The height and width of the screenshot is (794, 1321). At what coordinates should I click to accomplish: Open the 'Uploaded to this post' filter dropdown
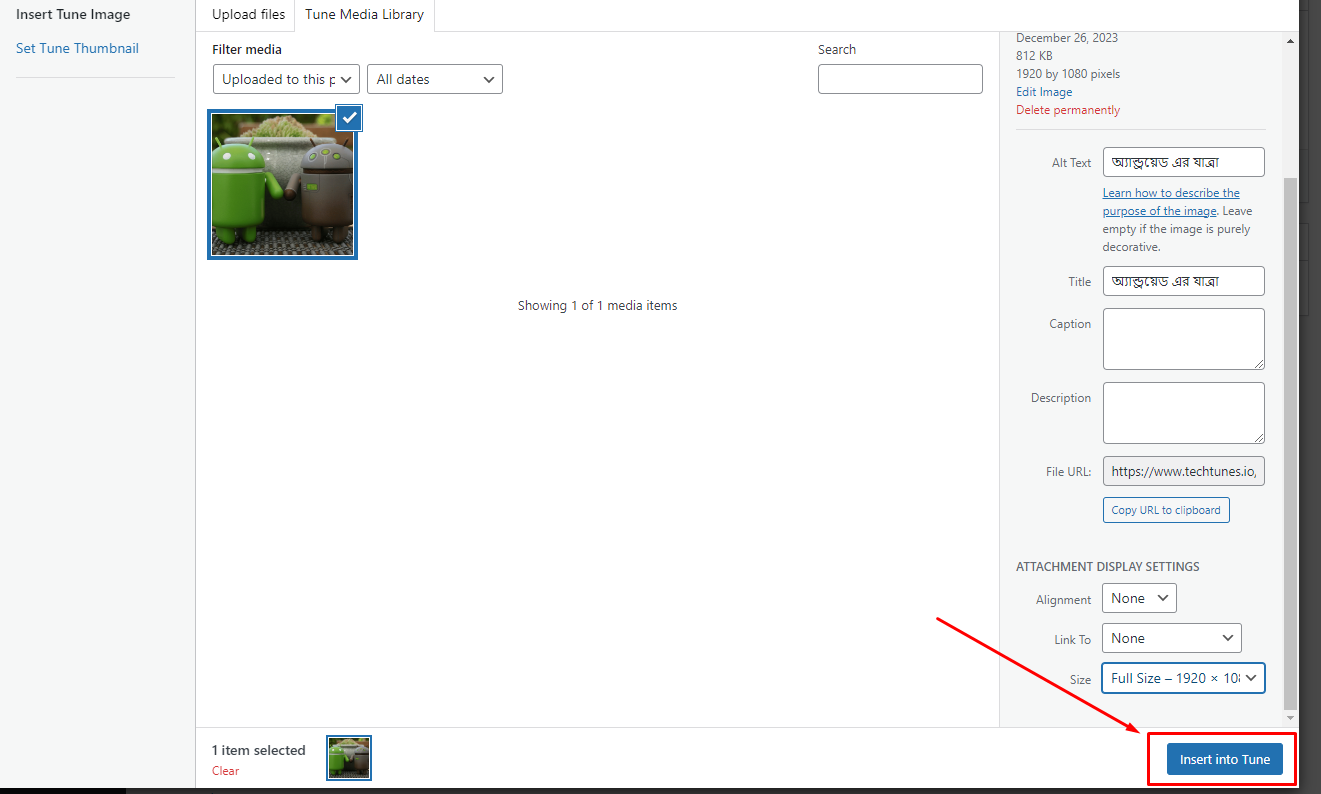[x=286, y=79]
